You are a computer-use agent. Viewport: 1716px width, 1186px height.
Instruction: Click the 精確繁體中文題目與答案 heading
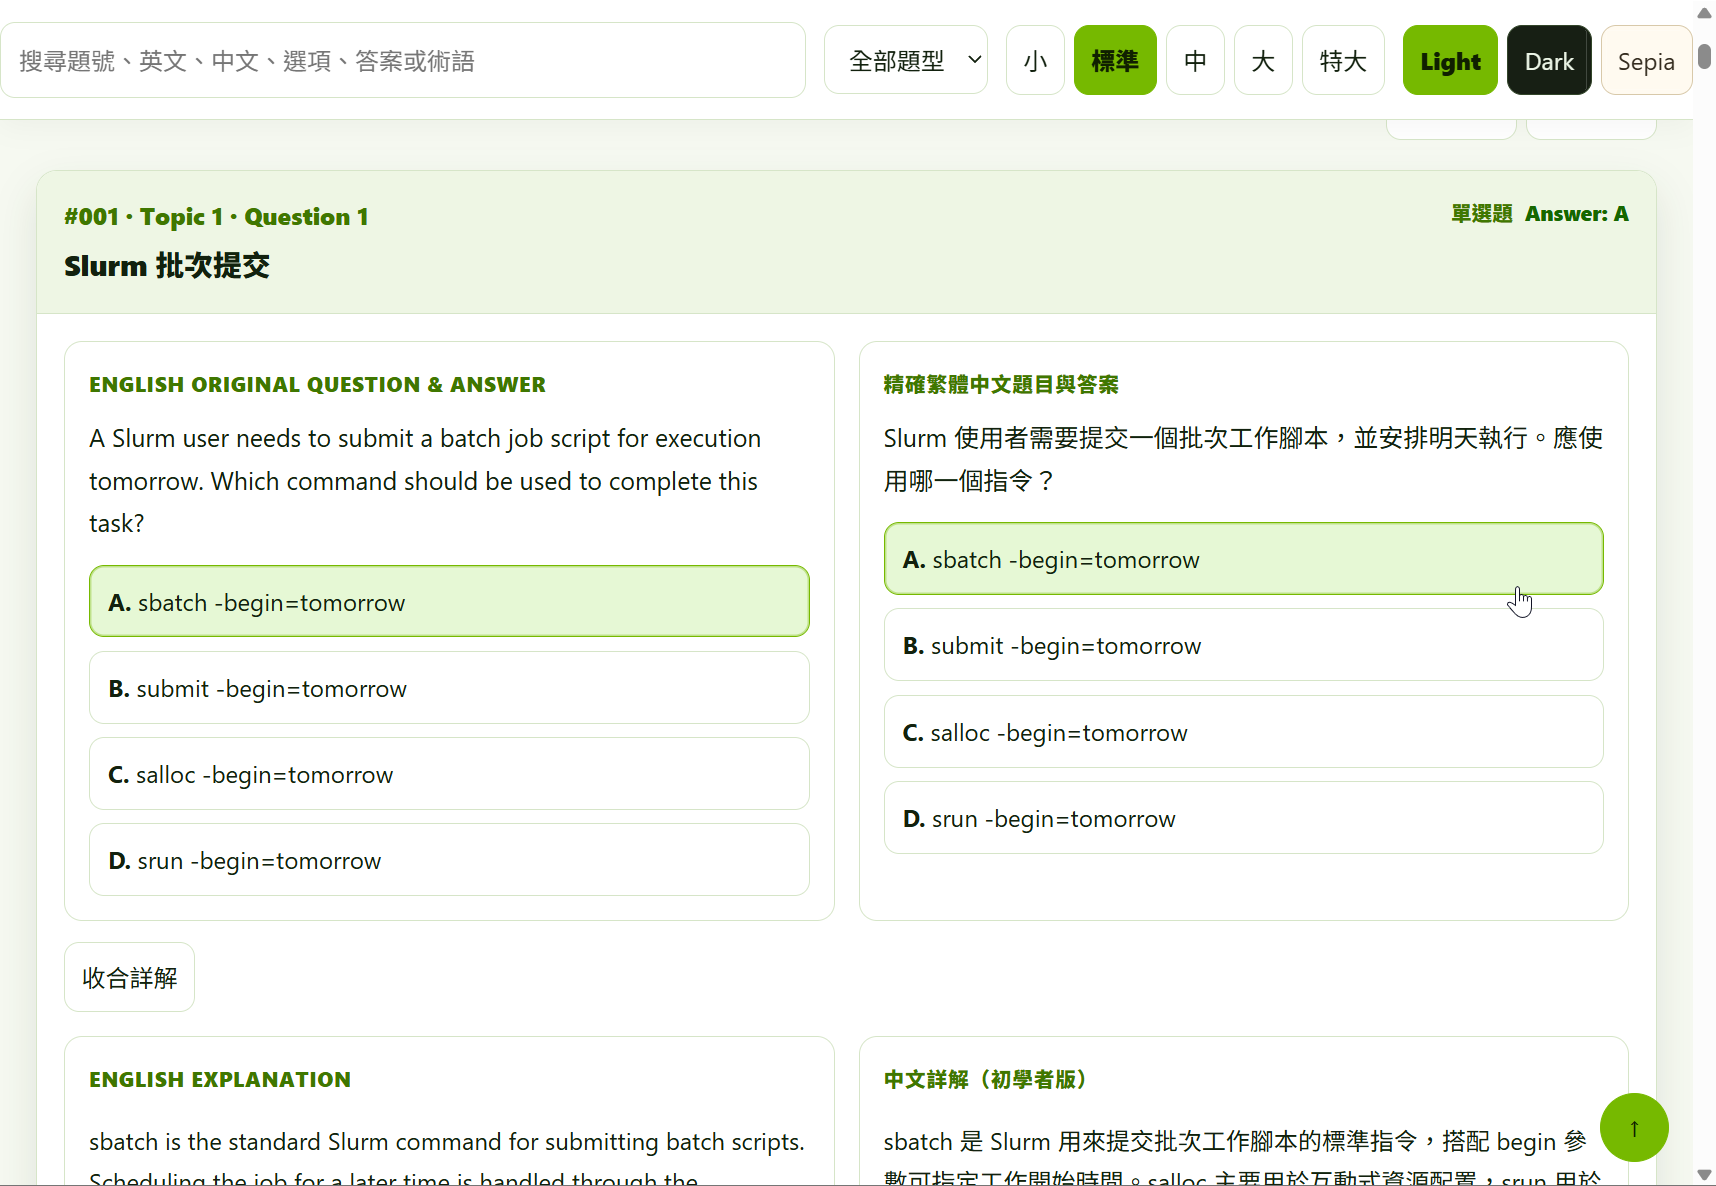pos(1001,385)
